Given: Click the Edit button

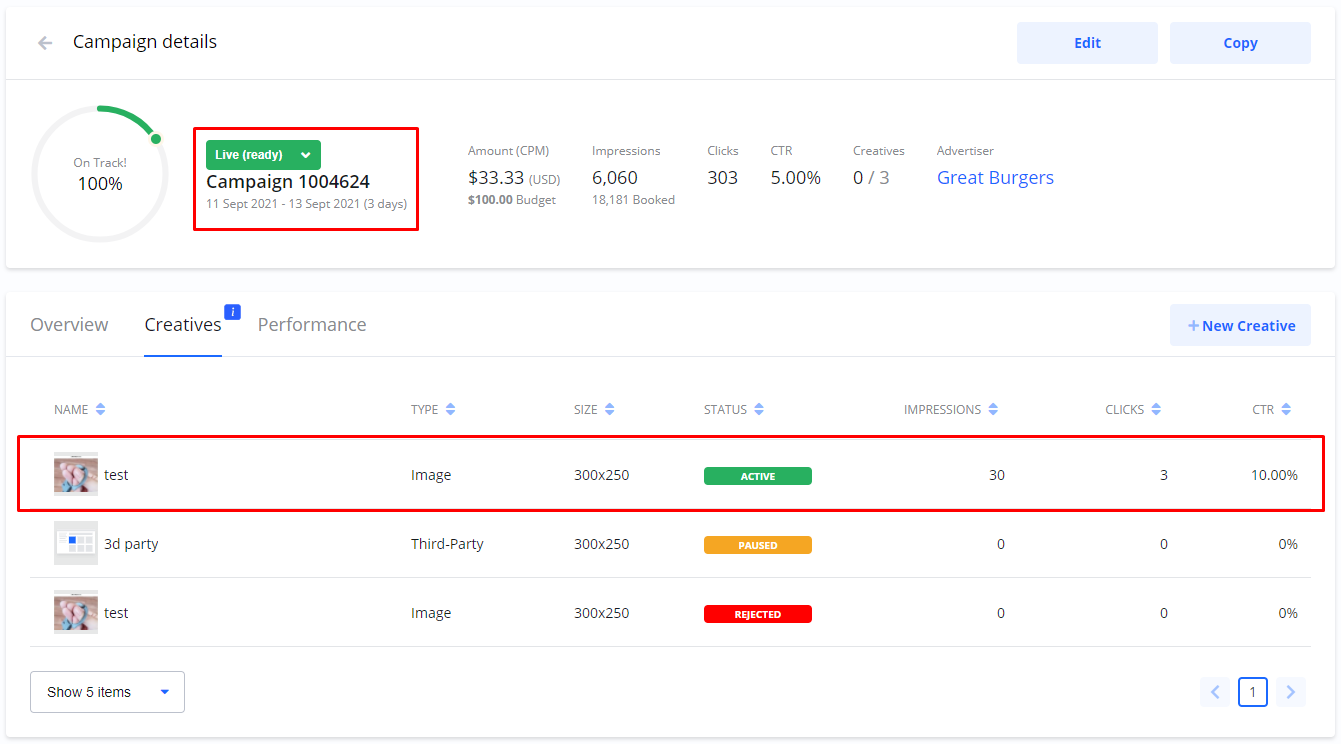Looking at the screenshot, I should pyautogui.click(x=1087, y=43).
